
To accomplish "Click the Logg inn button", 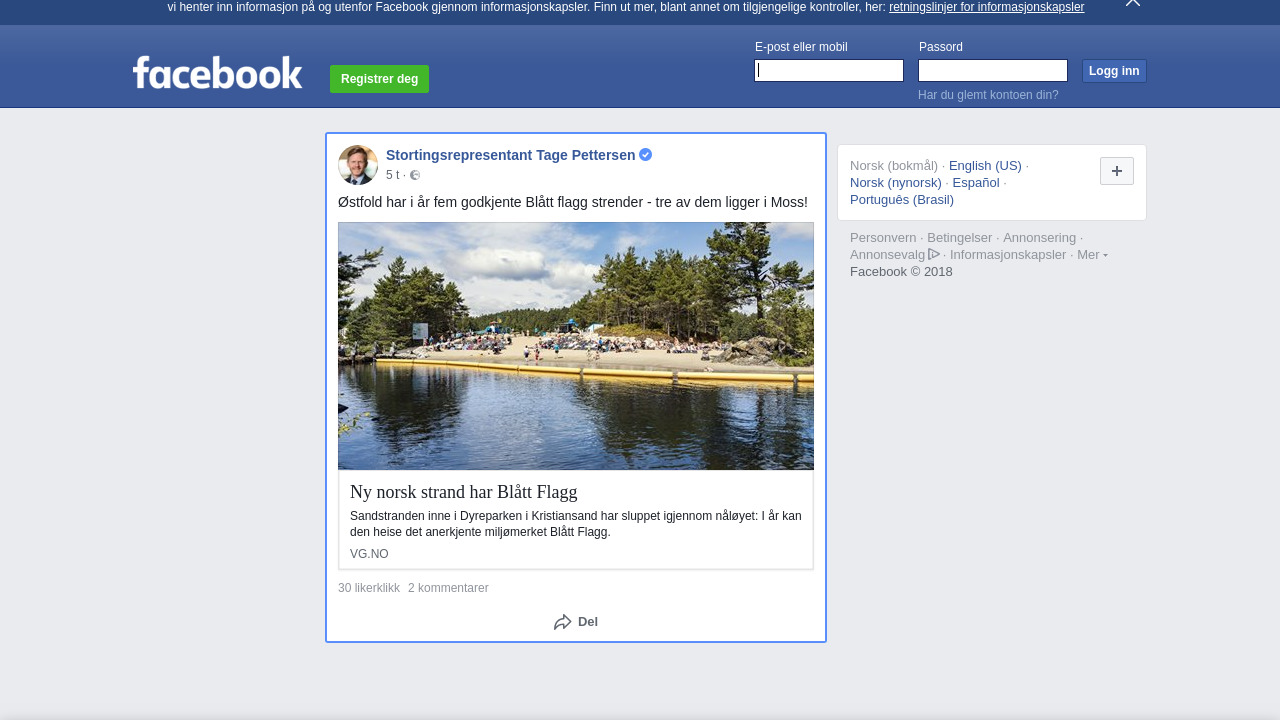I will (1114, 71).
